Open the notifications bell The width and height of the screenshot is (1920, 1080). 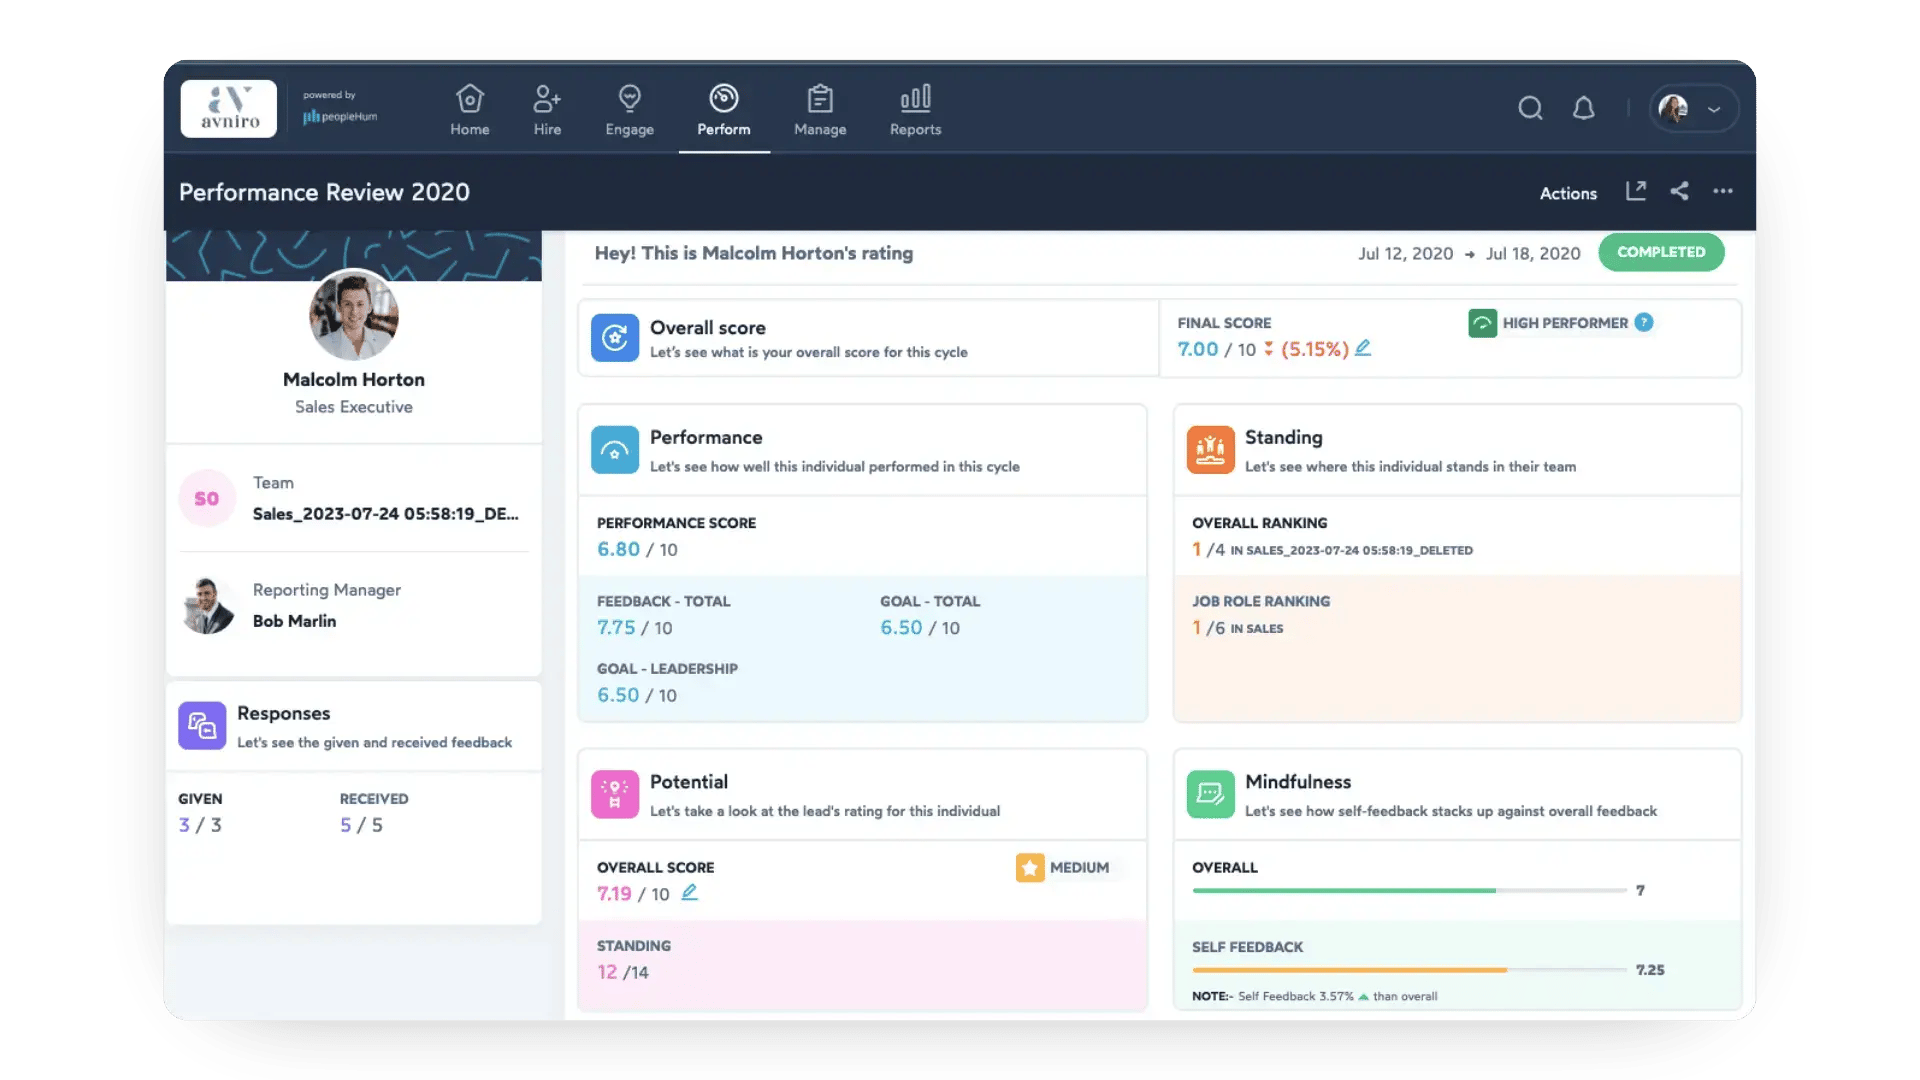[1583, 107]
